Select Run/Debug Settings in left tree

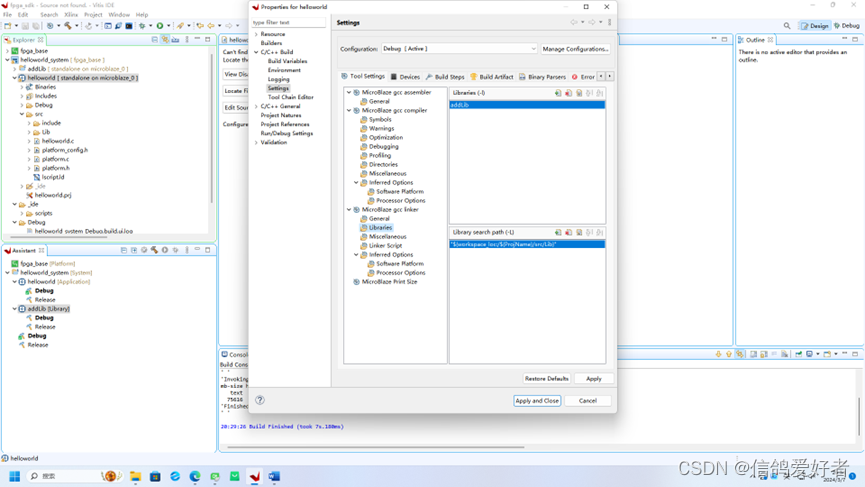[x=286, y=133]
